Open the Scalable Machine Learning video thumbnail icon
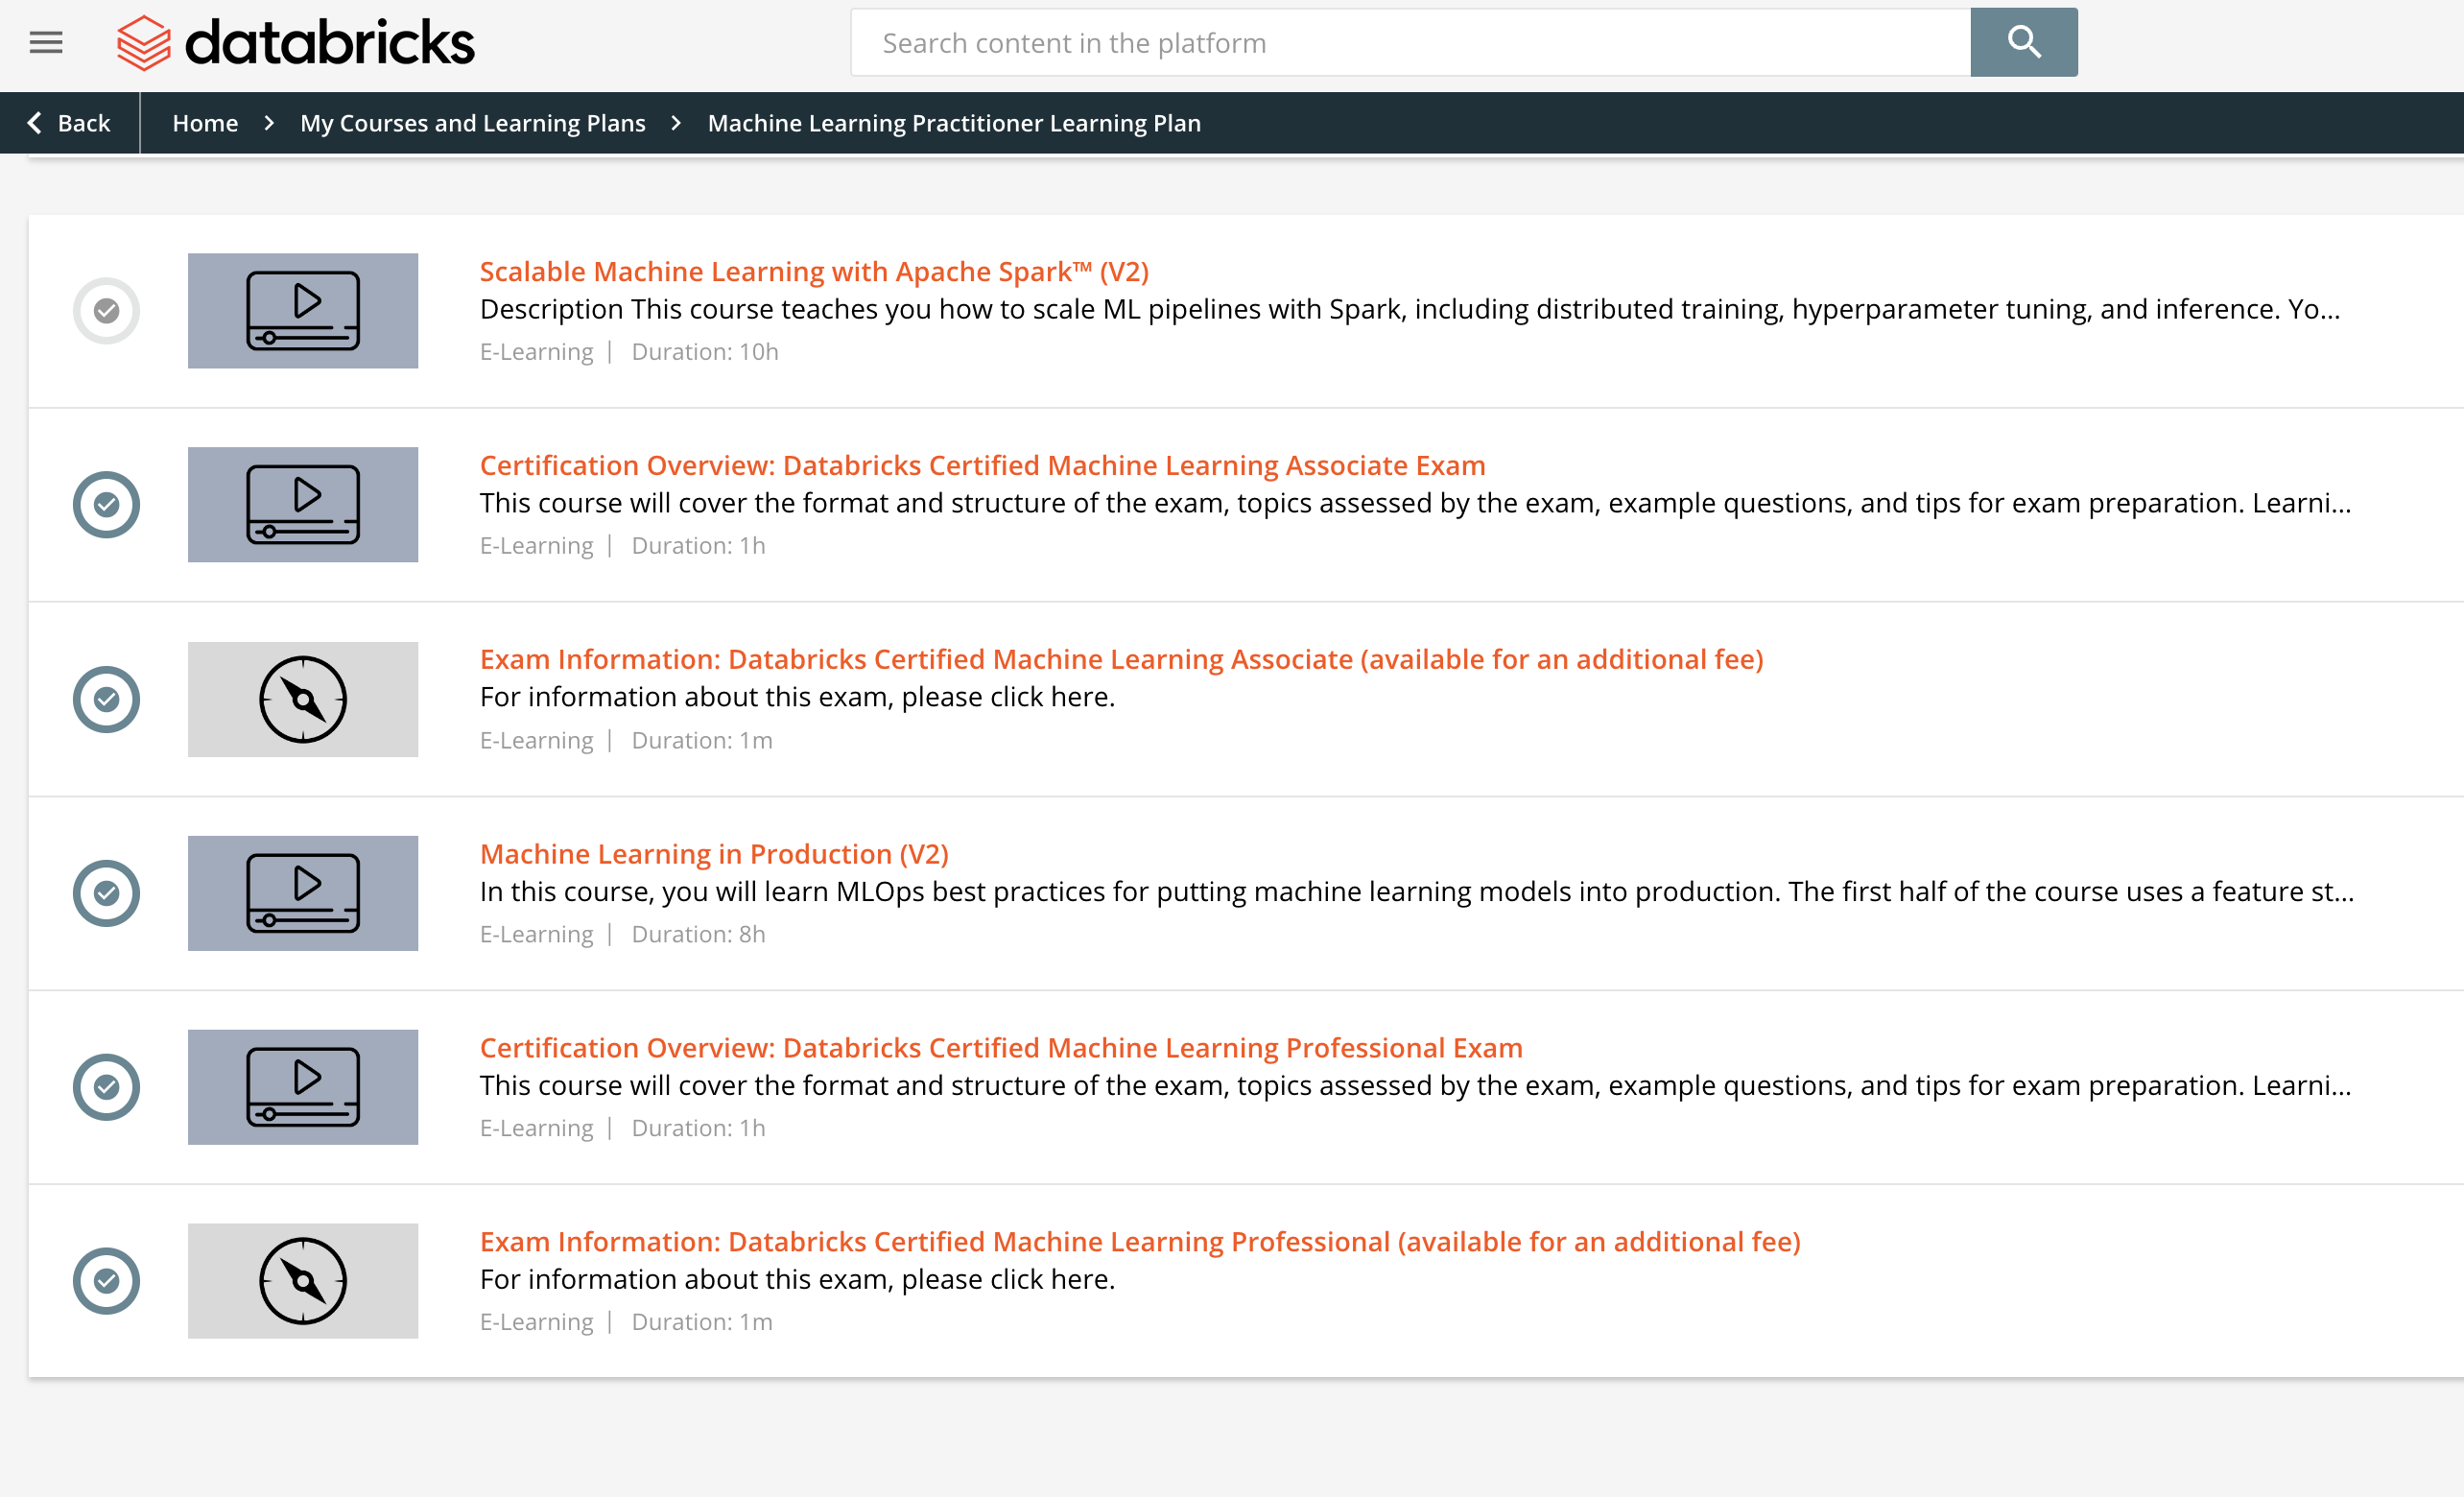 pos(302,310)
